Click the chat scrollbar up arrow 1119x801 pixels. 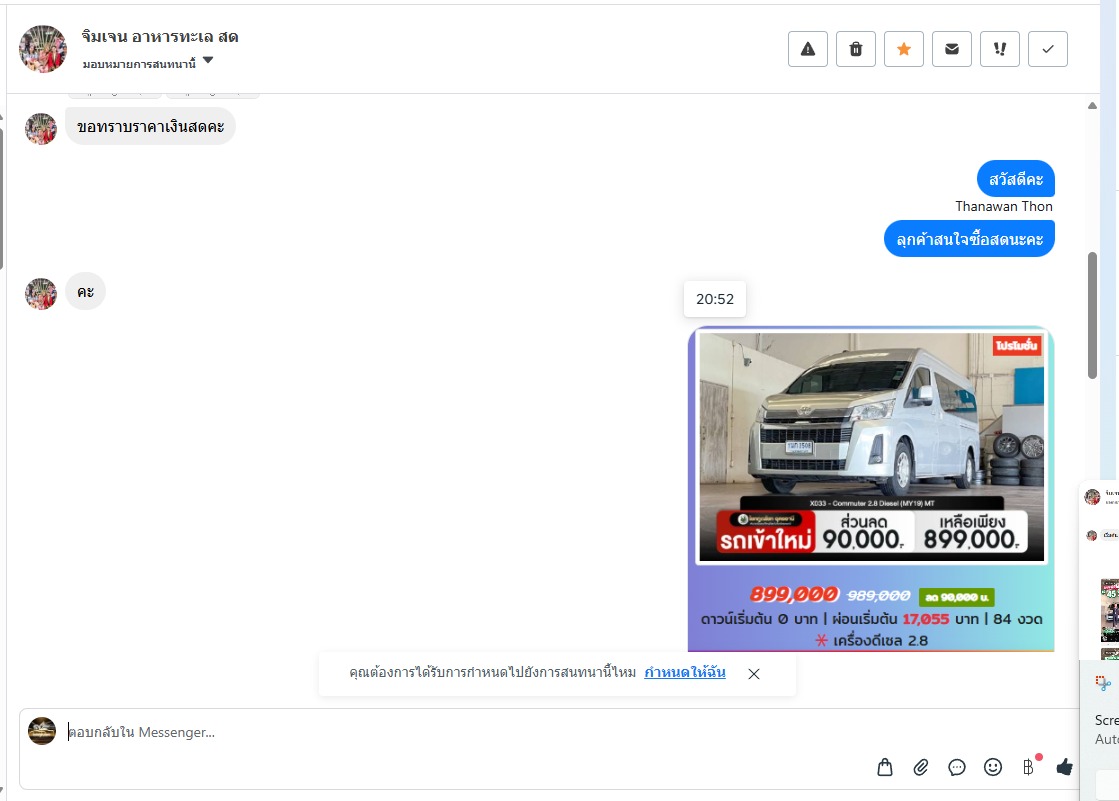[1093, 105]
